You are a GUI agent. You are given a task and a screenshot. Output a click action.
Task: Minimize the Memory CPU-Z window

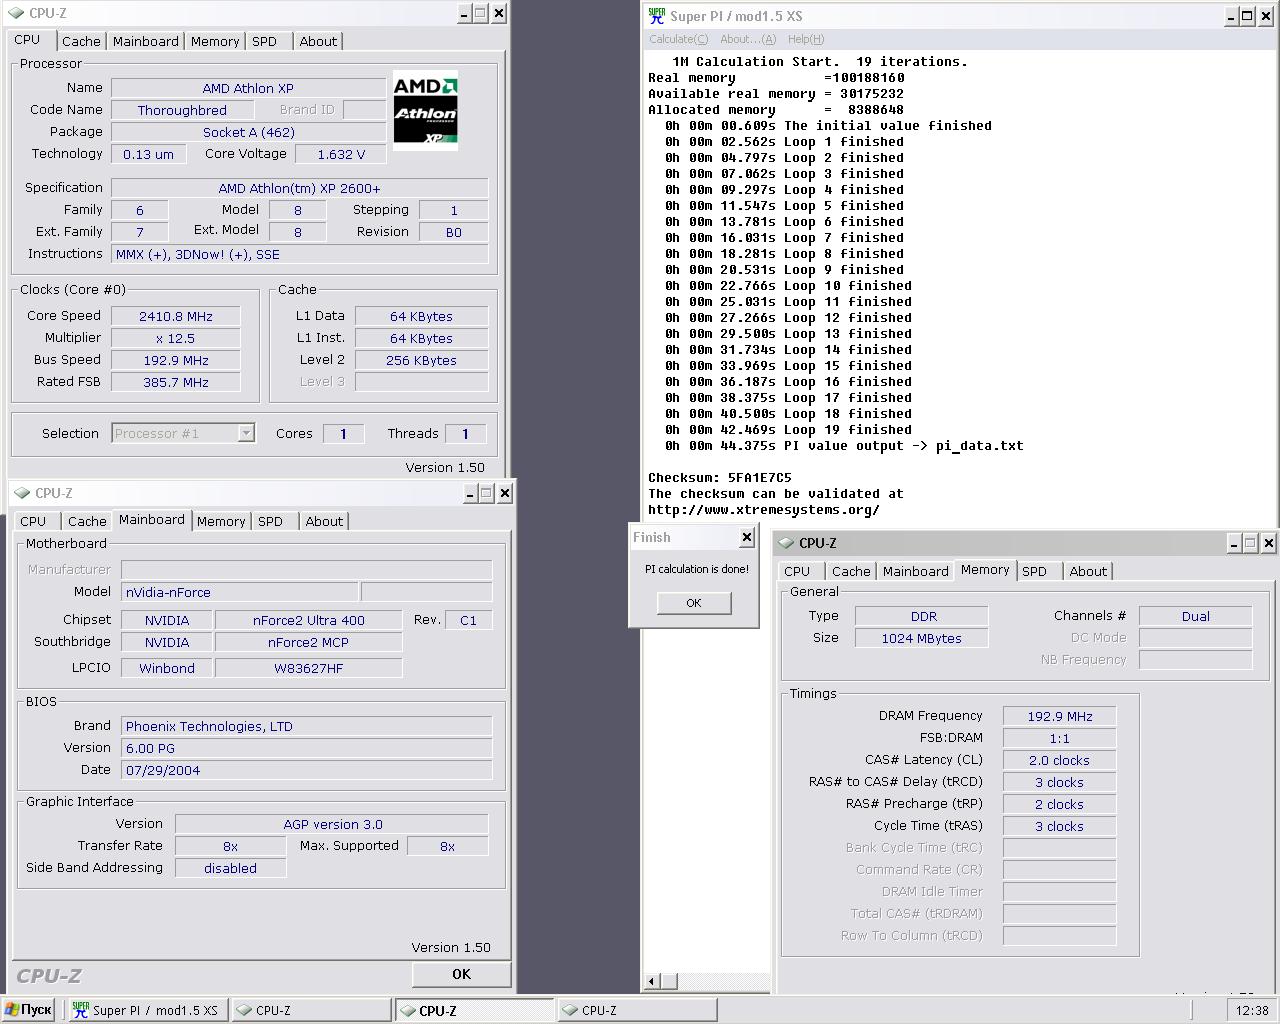pos(1235,543)
